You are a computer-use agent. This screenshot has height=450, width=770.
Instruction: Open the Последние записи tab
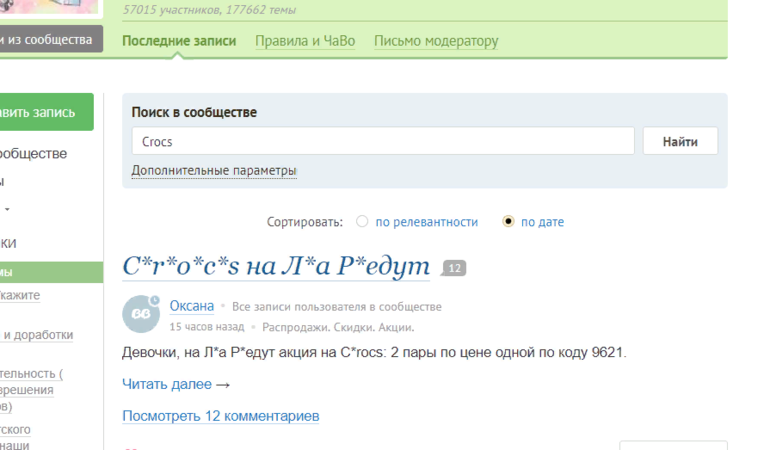pos(179,41)
